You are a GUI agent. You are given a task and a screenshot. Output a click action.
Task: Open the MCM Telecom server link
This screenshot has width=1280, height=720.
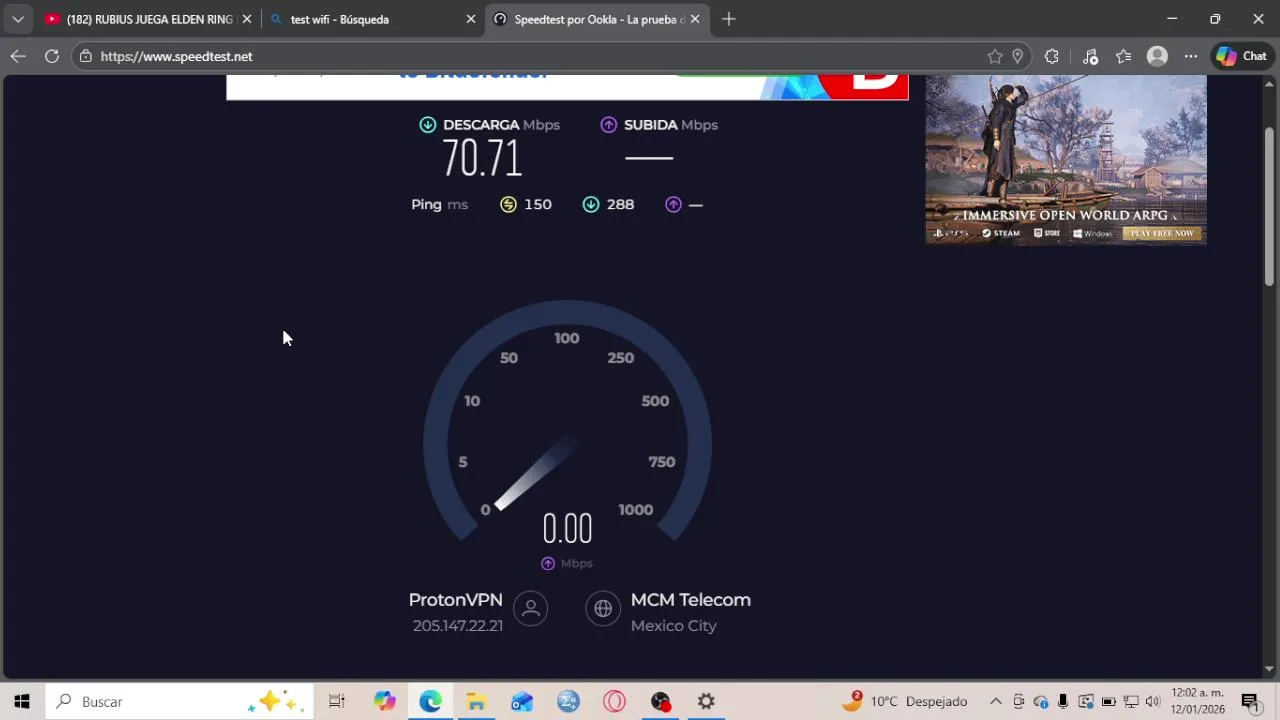(691, 600)
